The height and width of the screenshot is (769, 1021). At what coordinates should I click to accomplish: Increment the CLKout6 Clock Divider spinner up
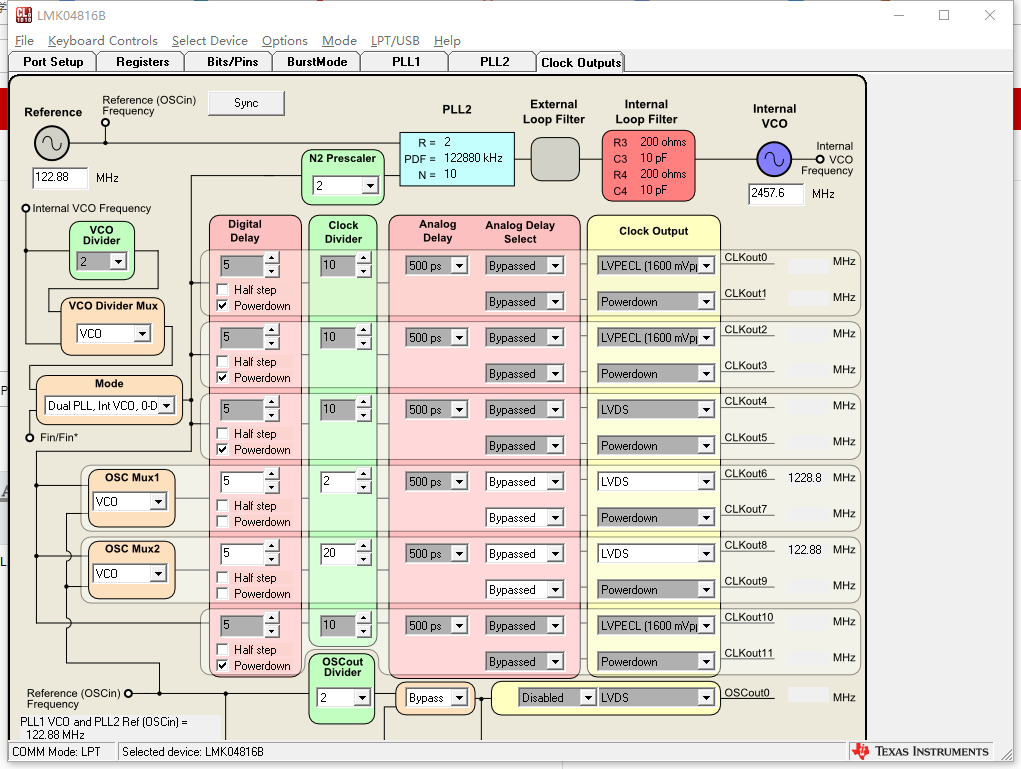363,475
